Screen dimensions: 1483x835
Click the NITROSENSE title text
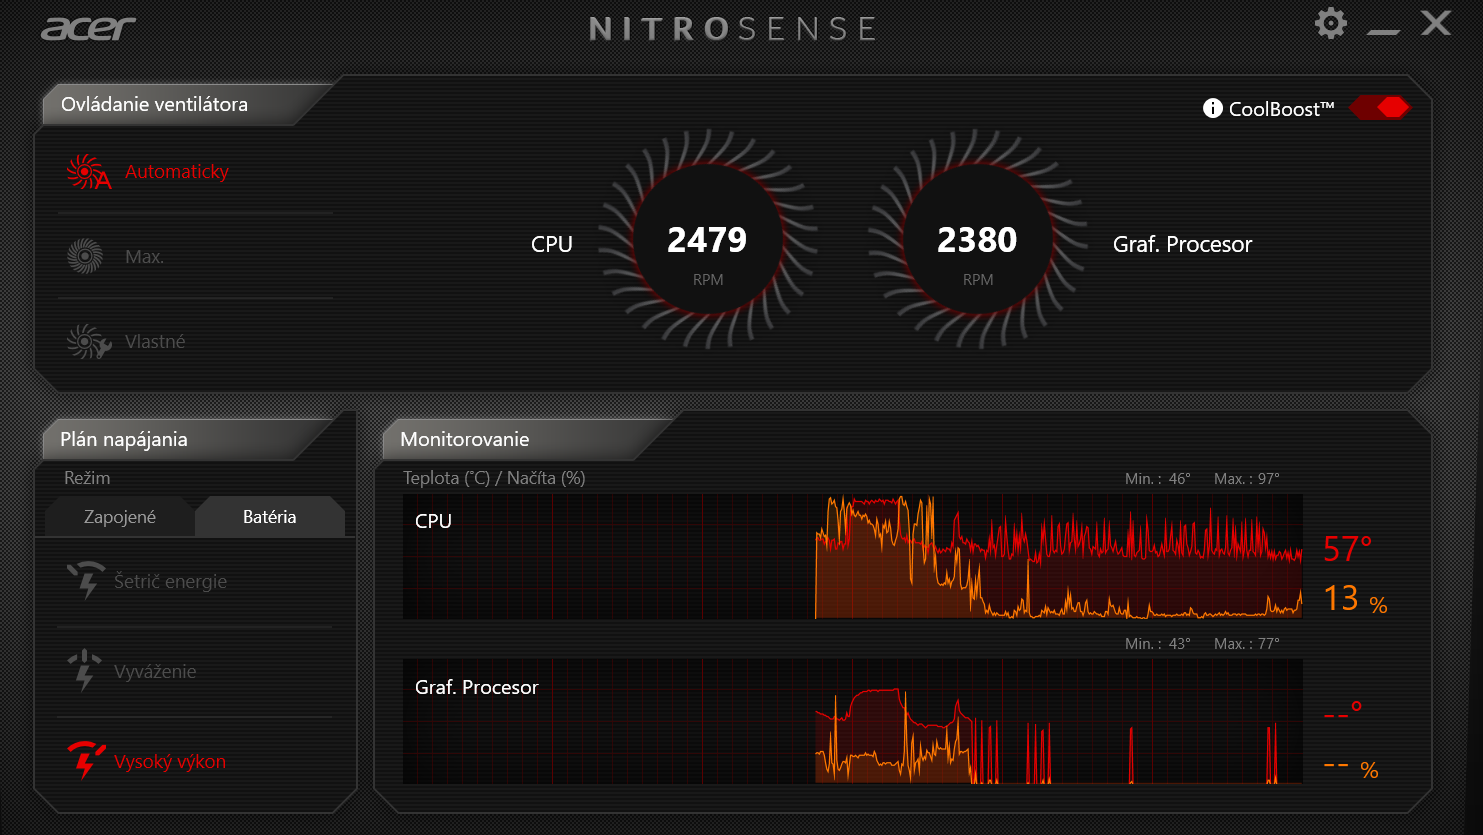coord(733,29)
